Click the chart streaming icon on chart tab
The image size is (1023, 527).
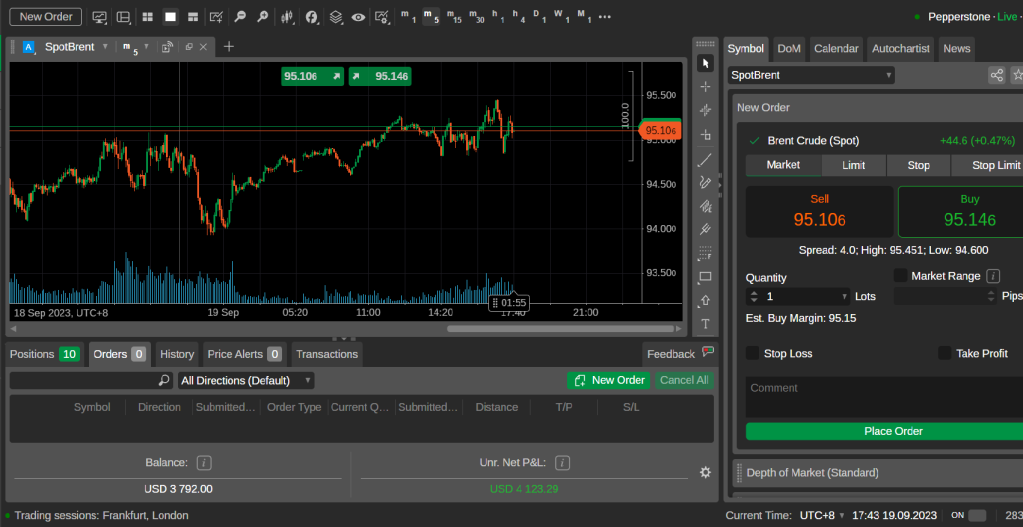pyautogui.click(x=168, y=47)
